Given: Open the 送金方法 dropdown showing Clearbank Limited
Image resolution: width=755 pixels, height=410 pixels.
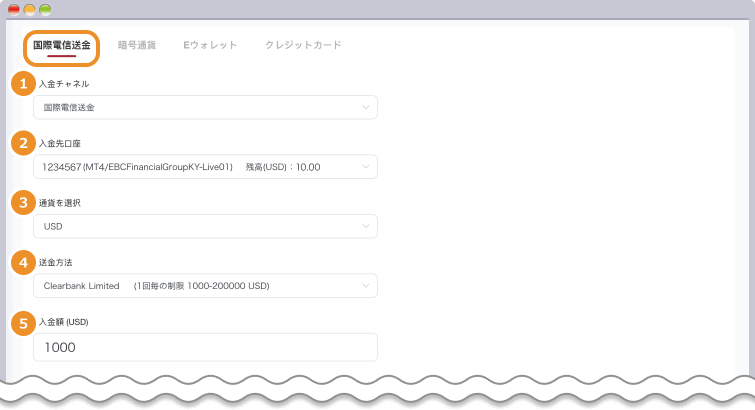Looking at the screenshot, I should (x=205, y=286).
